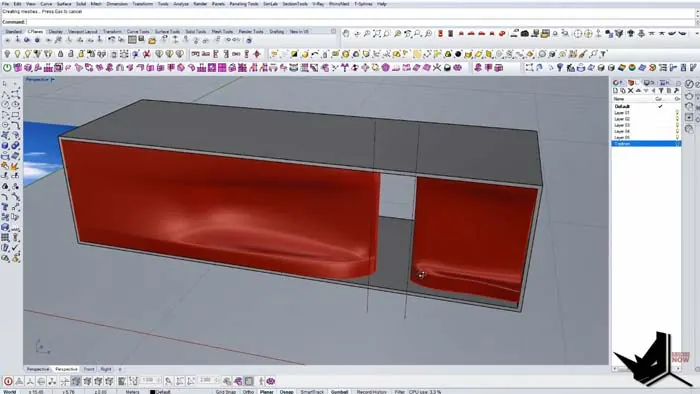Screen dimensions: 700x394
Task: Select the Default layer row
Action: tap(646, 107)
